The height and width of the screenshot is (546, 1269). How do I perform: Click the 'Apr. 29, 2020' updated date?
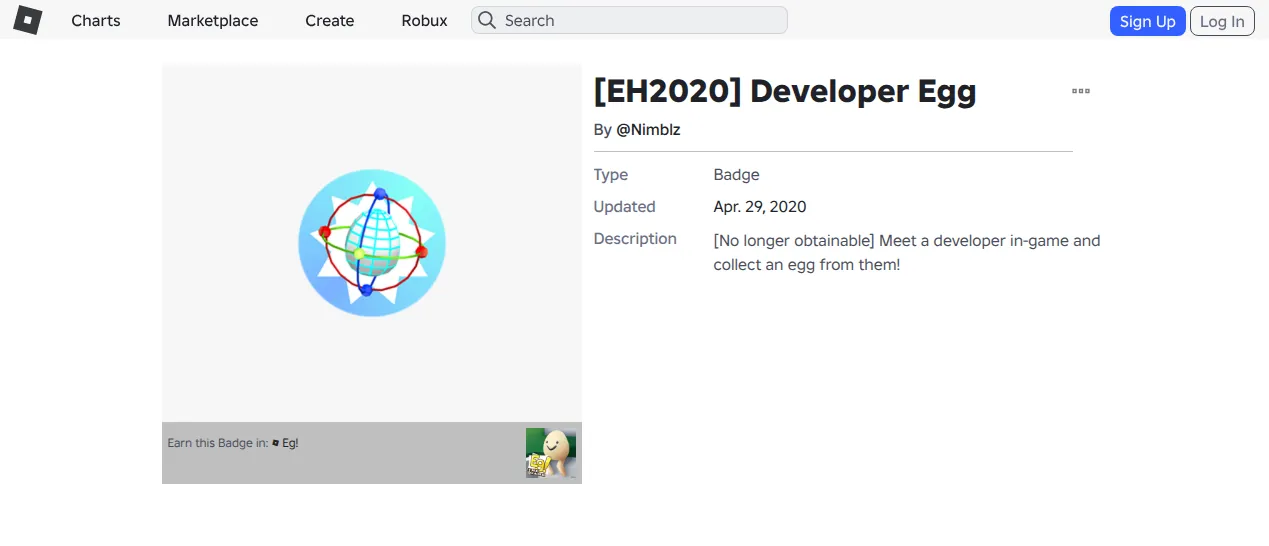[760, 207]
